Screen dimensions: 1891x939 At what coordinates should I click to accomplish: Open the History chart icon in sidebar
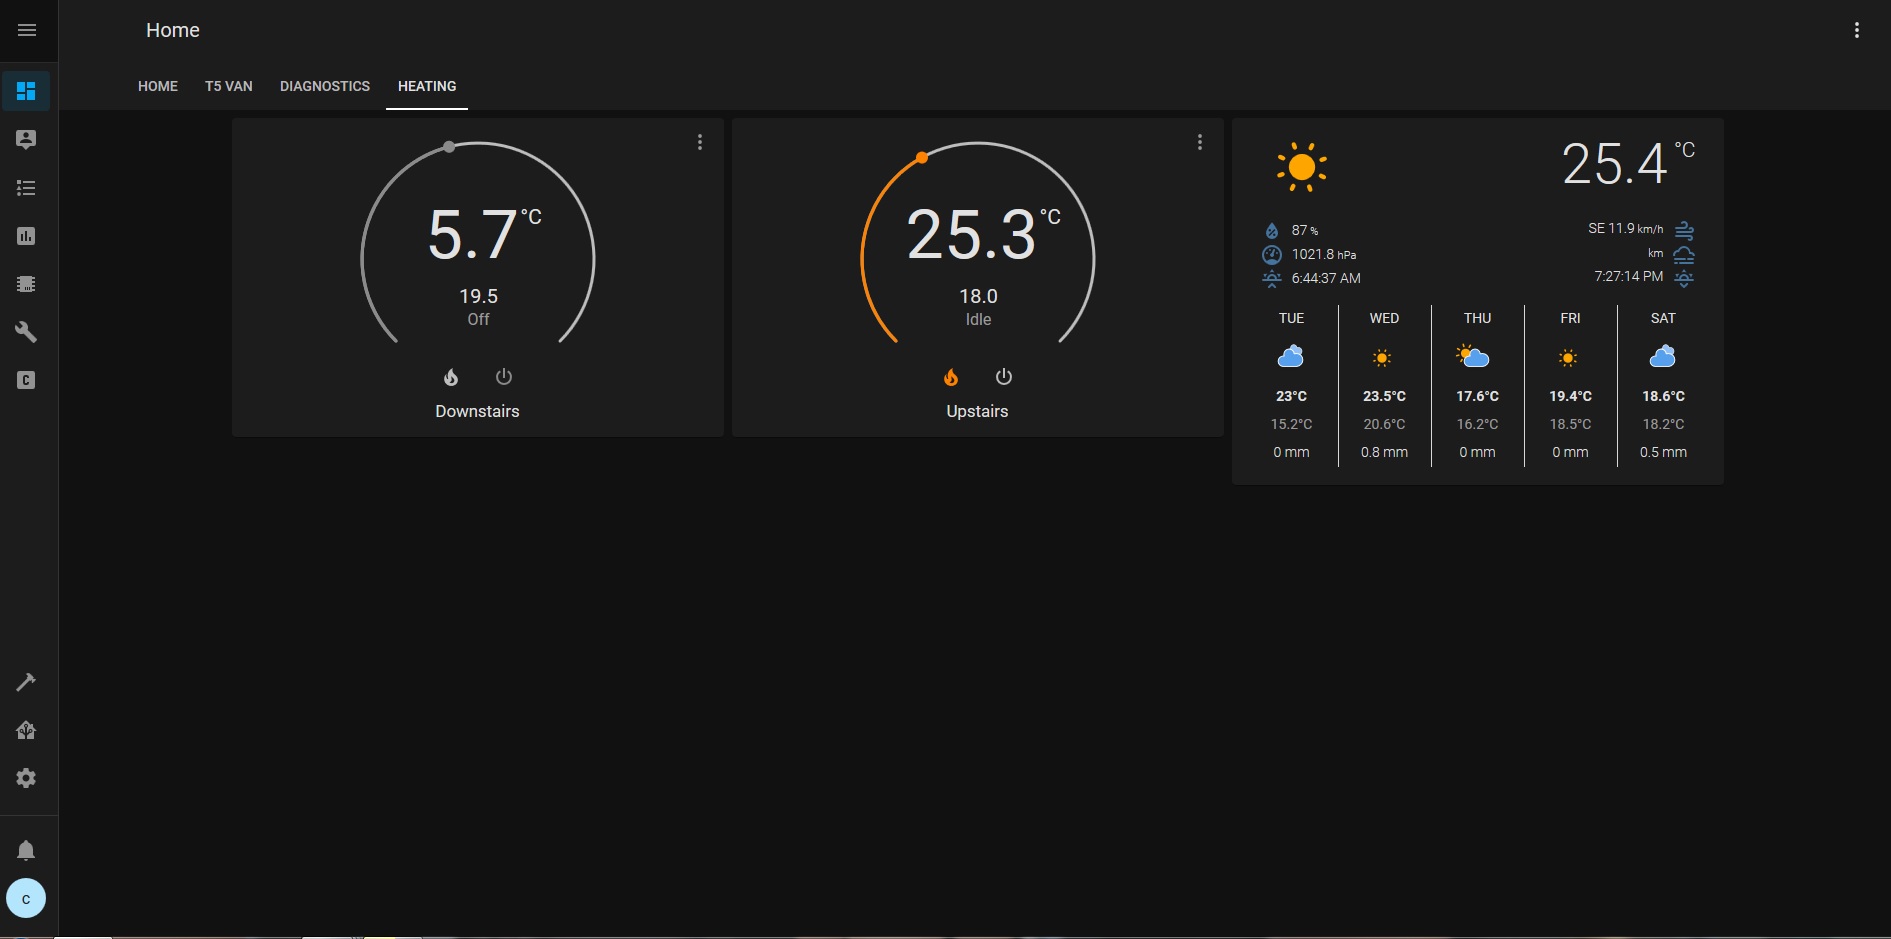coord(26,236)
